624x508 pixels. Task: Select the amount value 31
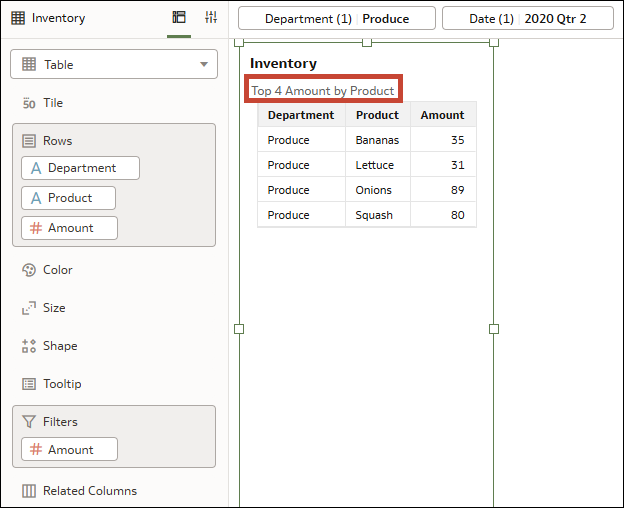pos(458,165)
